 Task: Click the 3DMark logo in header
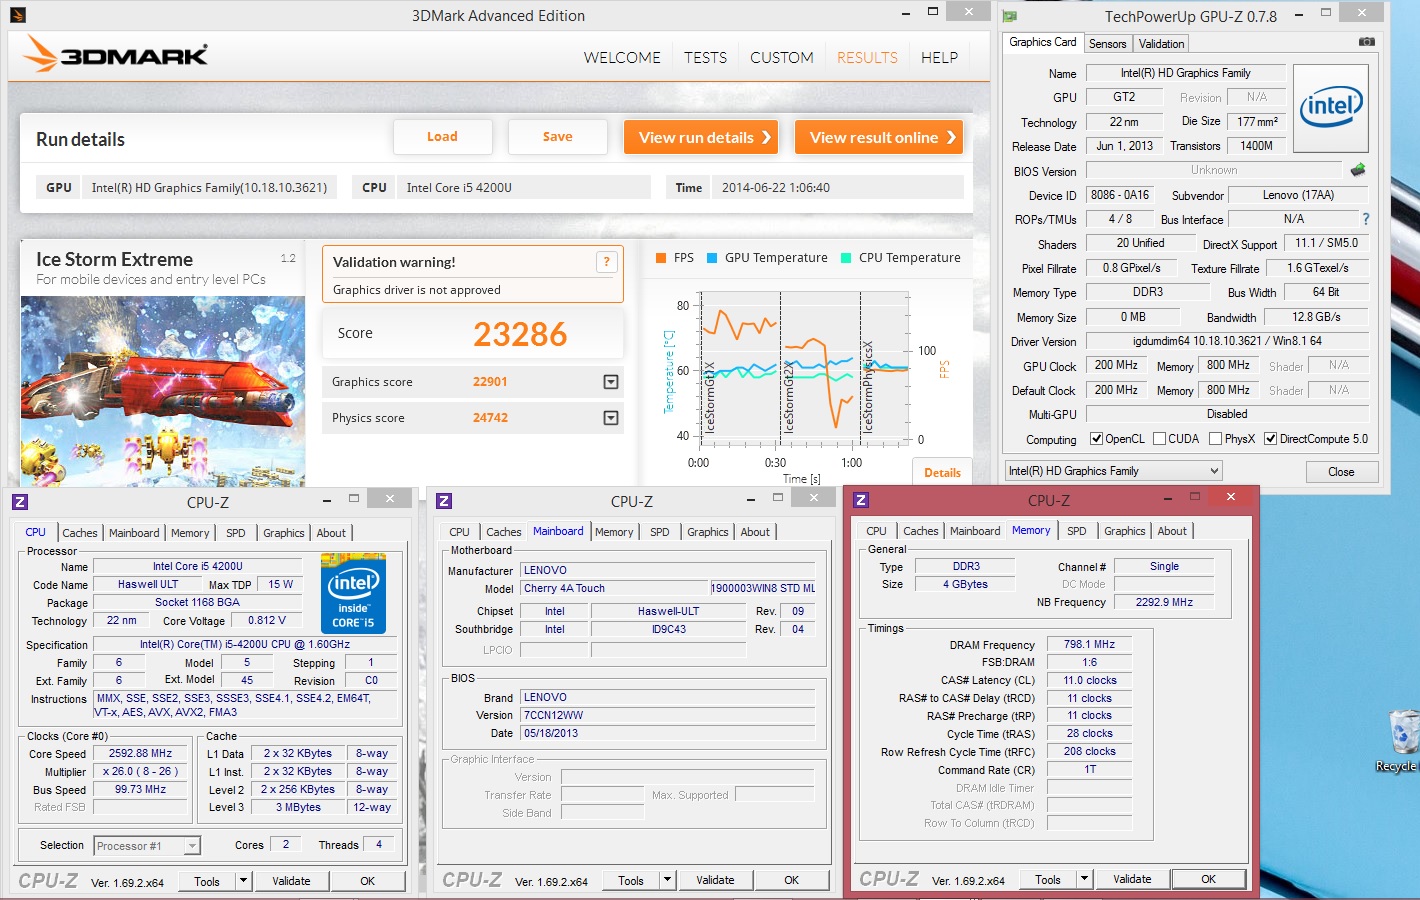116,54
